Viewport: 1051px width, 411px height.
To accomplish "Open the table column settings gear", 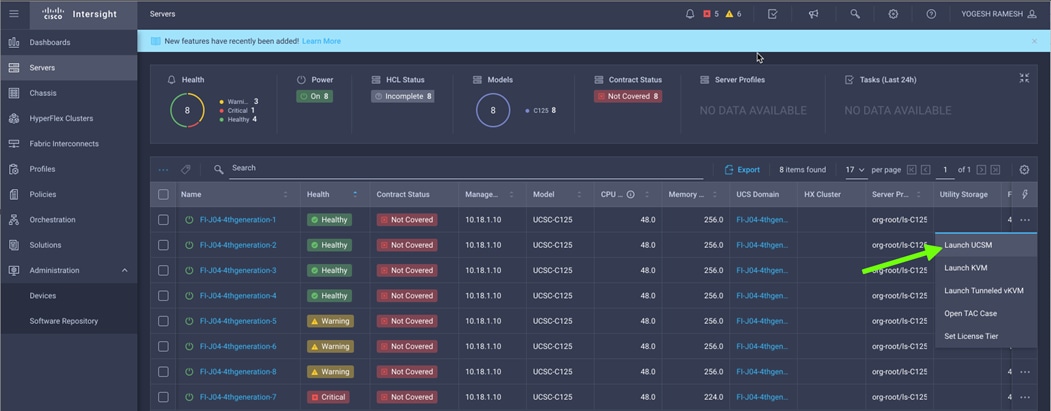I will click(x=1024, y=170).
